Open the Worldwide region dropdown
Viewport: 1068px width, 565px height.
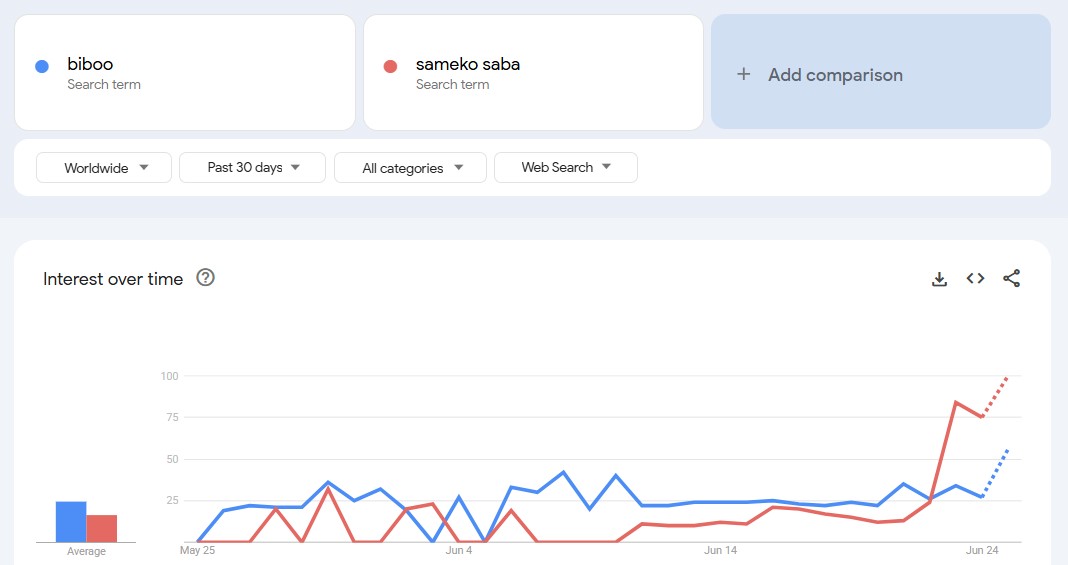click(104, 168)
